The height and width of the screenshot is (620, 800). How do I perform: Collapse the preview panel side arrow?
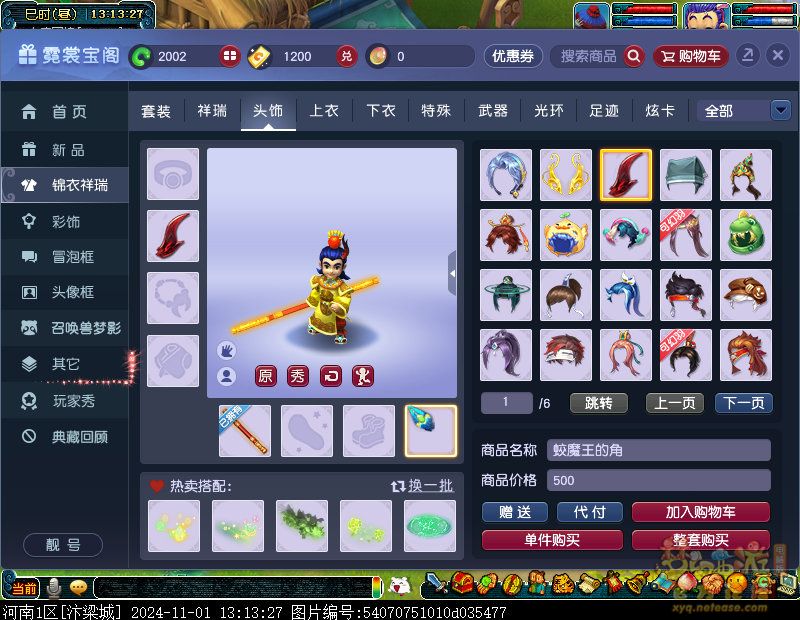[452, 274]
